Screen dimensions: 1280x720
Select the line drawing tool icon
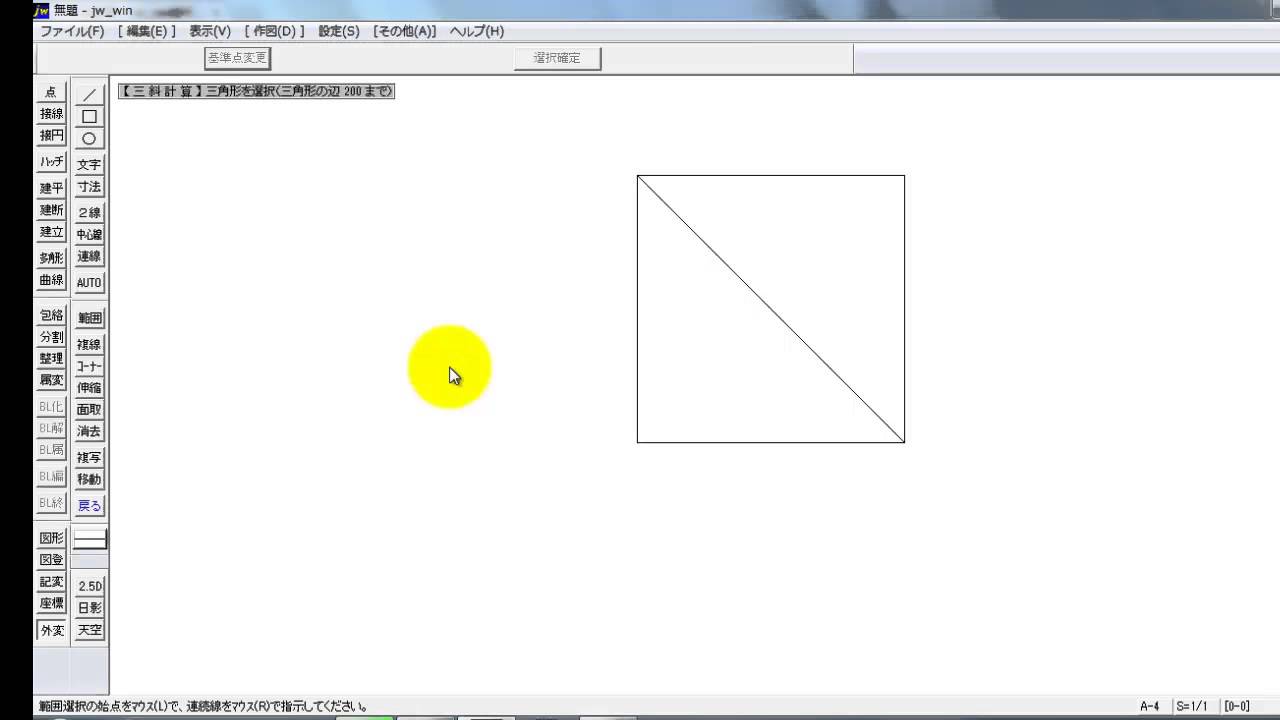(x=89, y=94)
